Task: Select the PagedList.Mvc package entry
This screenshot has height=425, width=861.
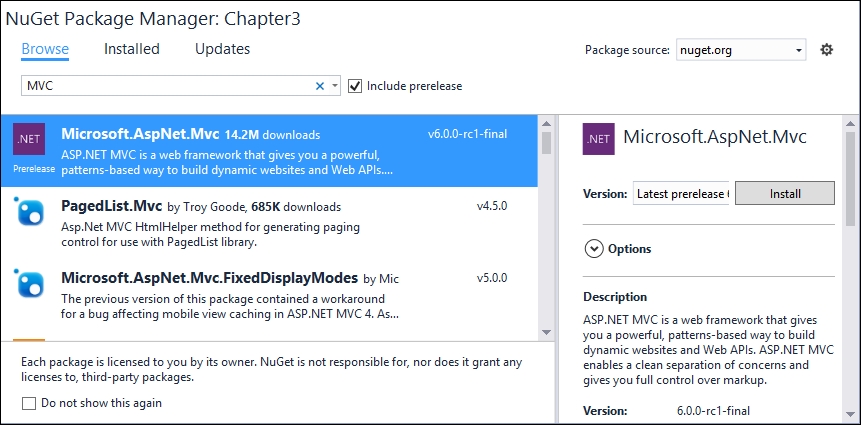Action: click(x=269, y=223)
